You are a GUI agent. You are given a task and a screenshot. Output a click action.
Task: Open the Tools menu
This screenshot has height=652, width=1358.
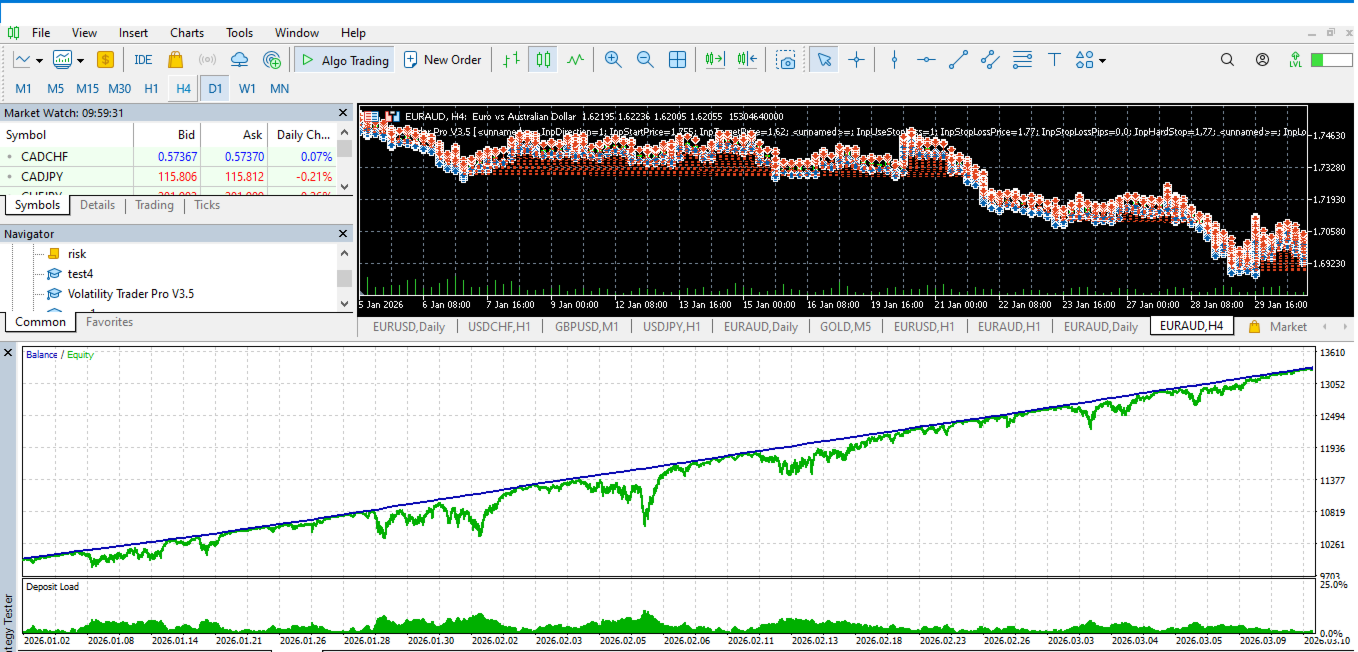[x=240, y=33]
